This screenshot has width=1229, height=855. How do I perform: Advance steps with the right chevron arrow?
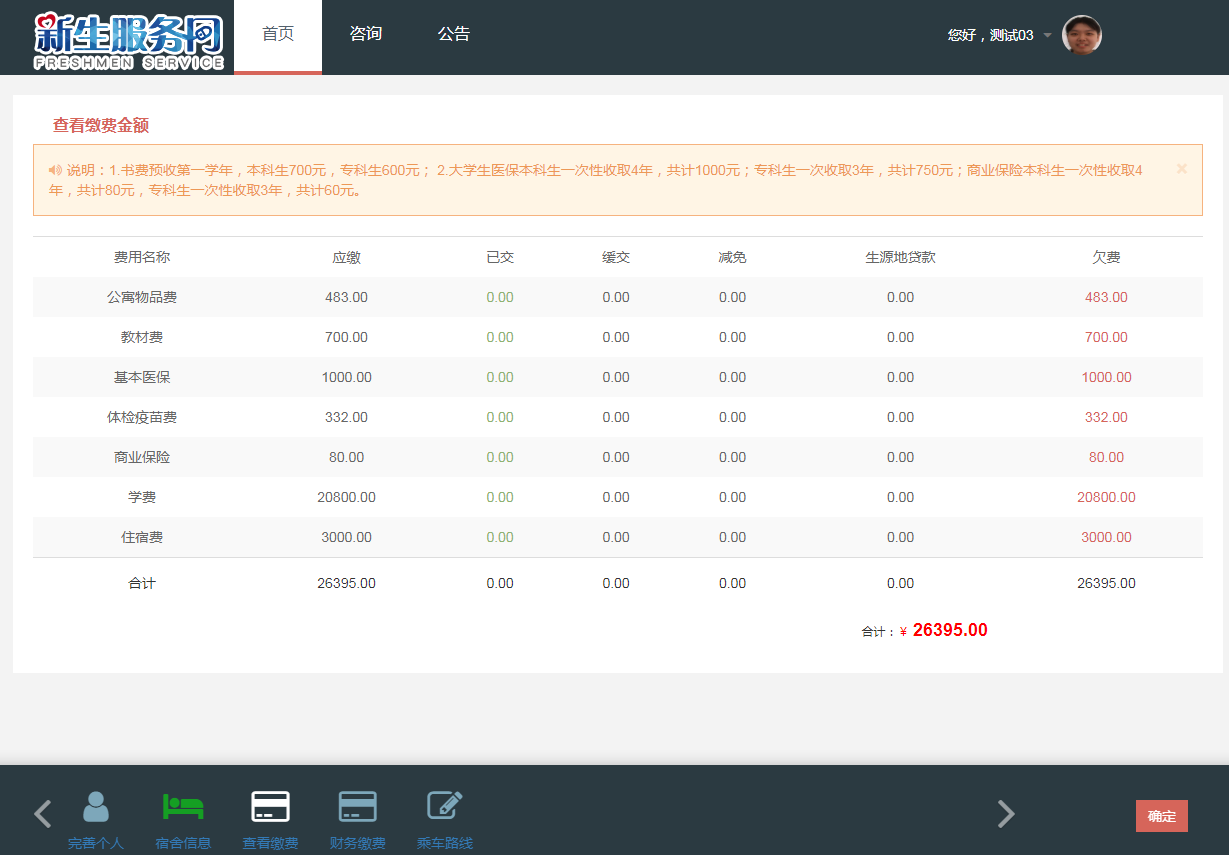pos(1006,815)
